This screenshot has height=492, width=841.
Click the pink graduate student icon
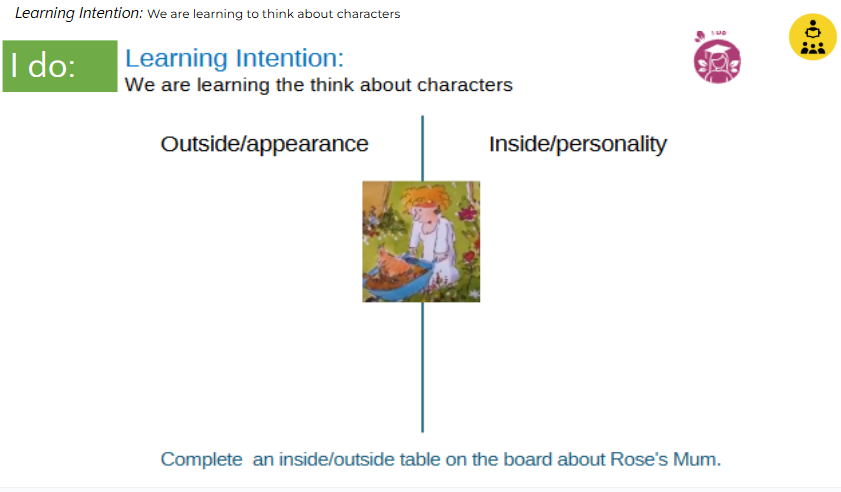click(717, 59)
